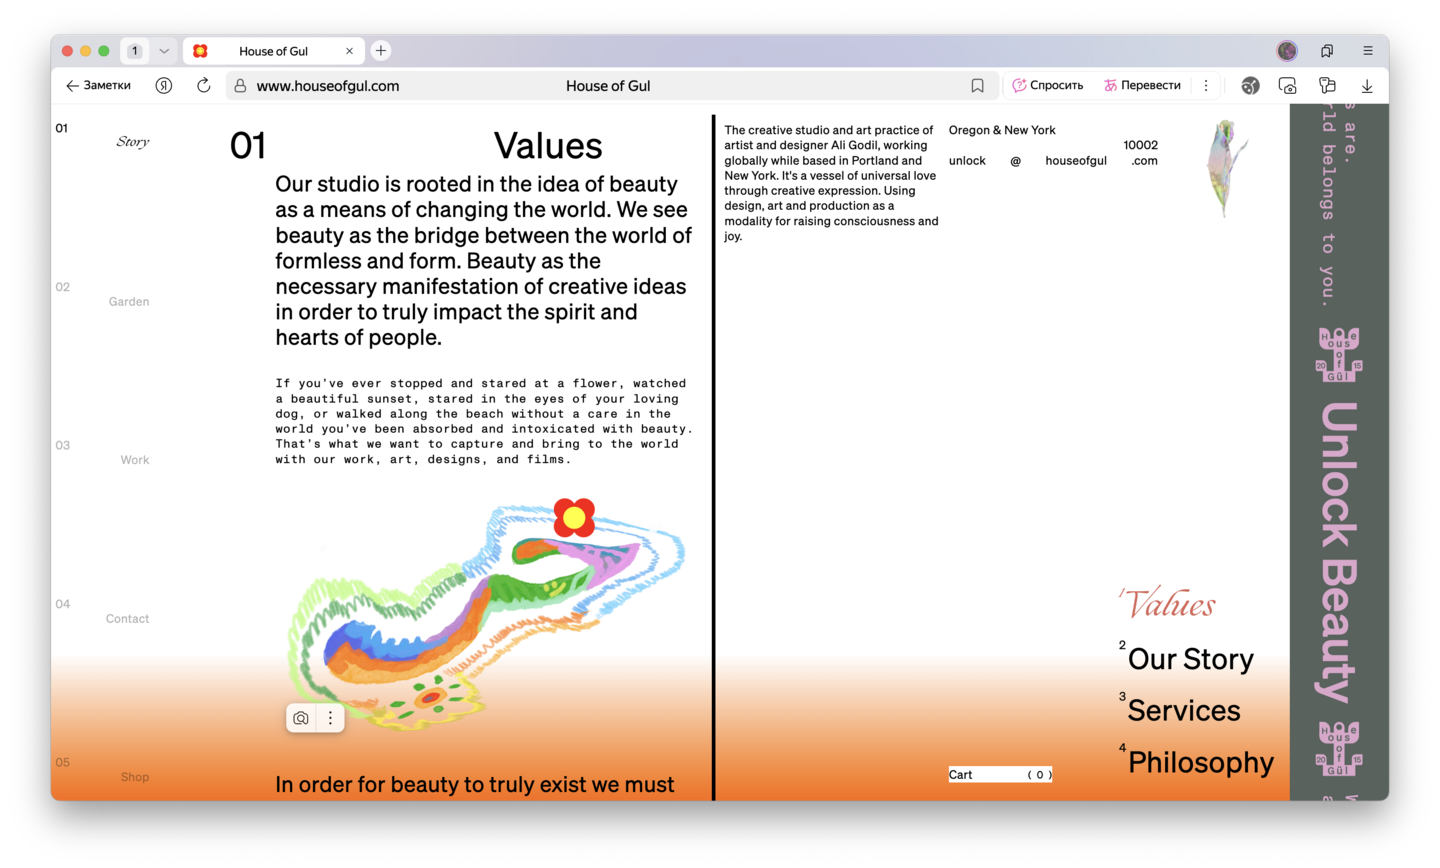Bookmark this page with the bookmark icon
1440x868 pixels.
click(977, 86)
